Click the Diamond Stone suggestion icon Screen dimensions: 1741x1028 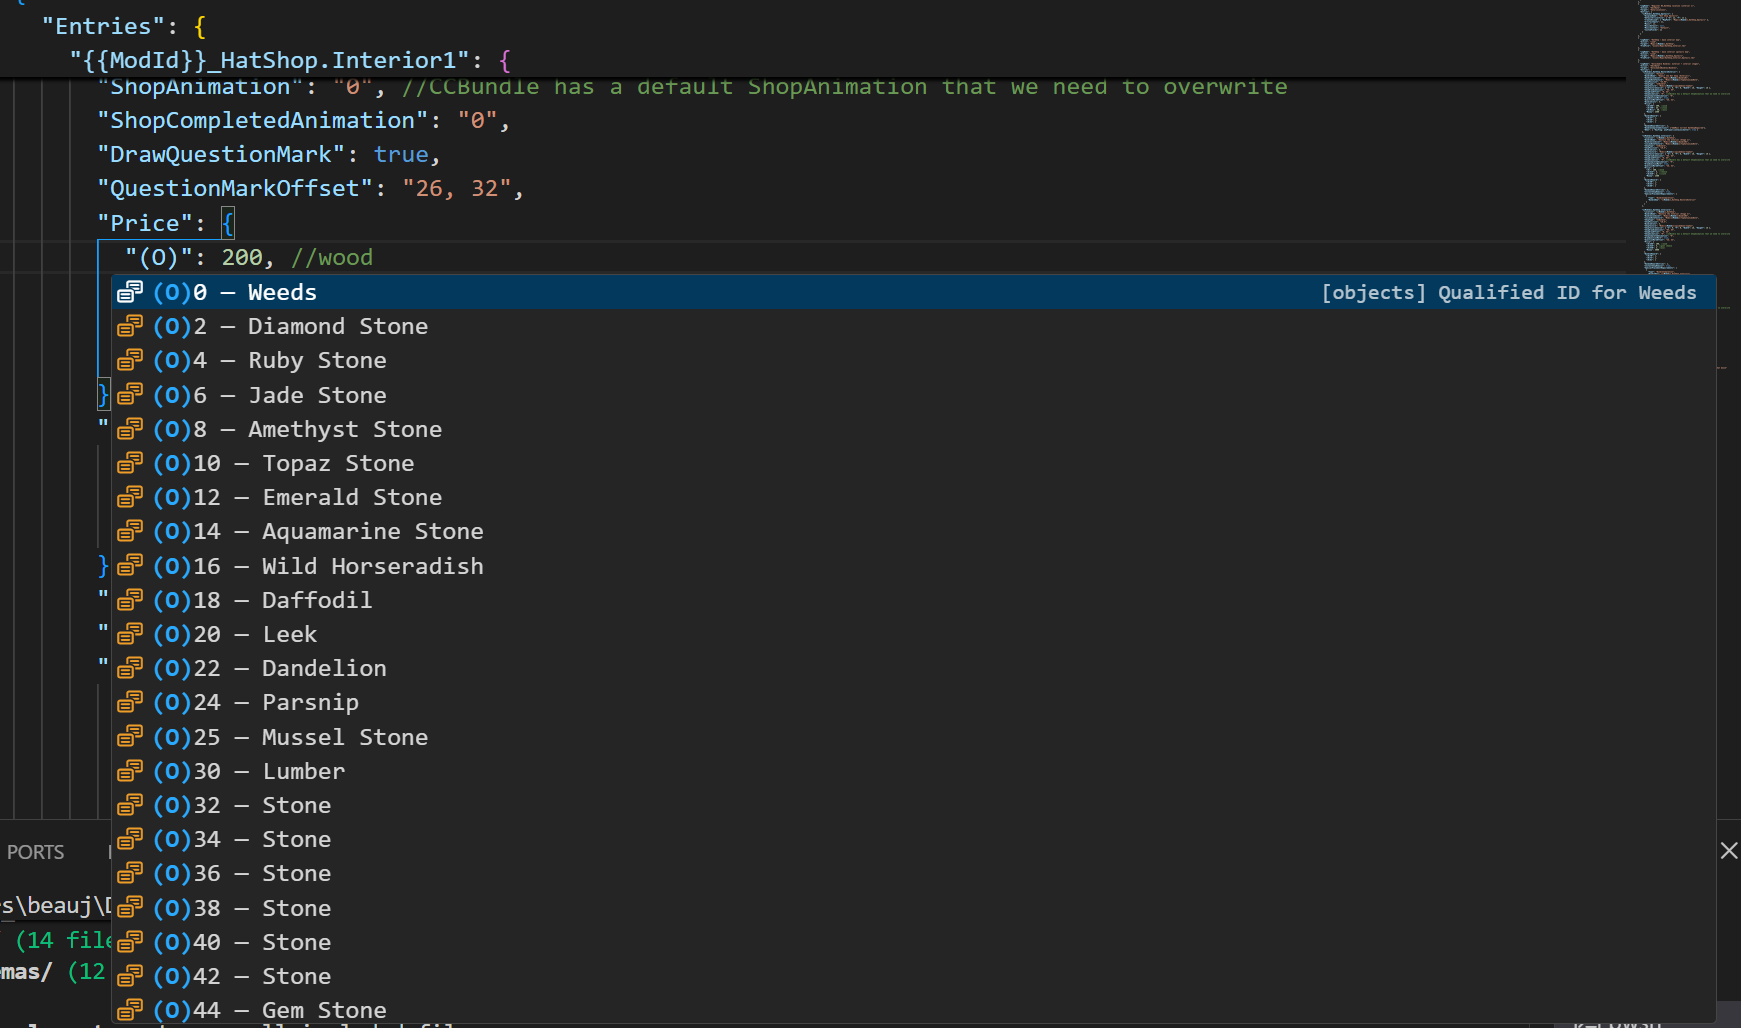pos(130,326)
